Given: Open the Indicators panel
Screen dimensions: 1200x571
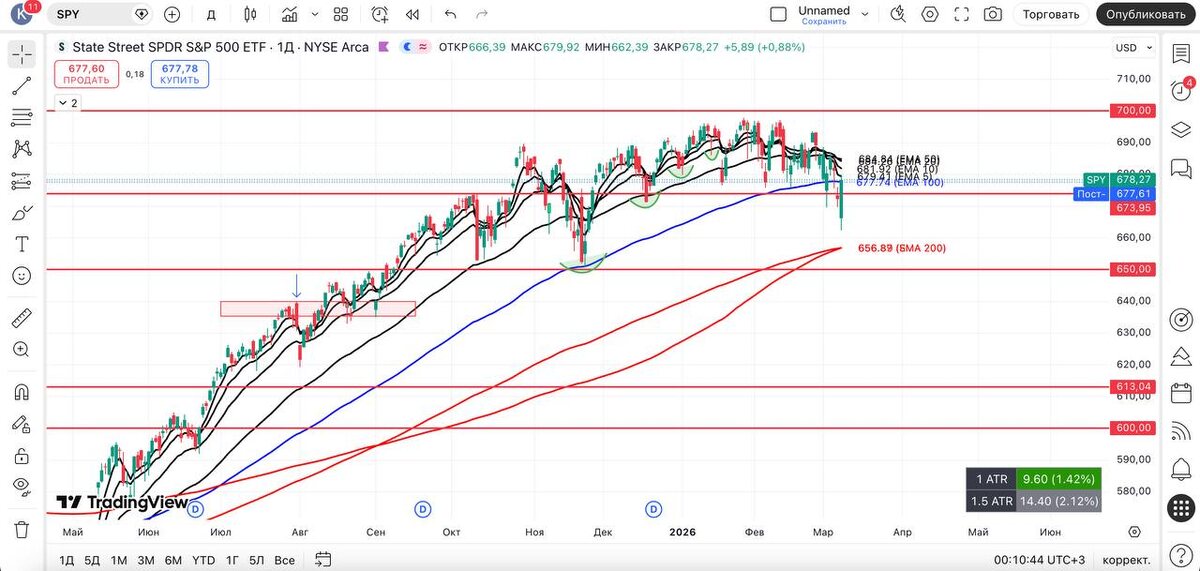Looking at the screenshot, I should pos(289,14).
